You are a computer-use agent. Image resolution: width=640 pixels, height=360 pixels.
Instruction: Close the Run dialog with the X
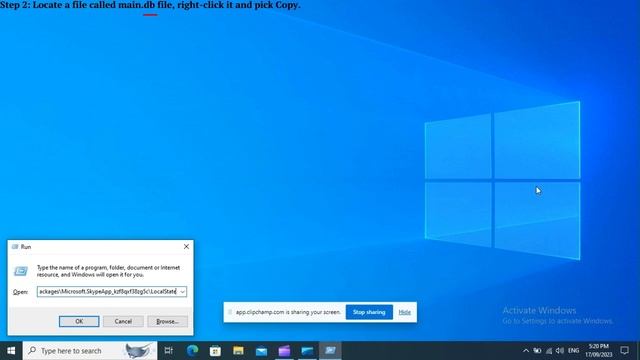coord(186,247)
